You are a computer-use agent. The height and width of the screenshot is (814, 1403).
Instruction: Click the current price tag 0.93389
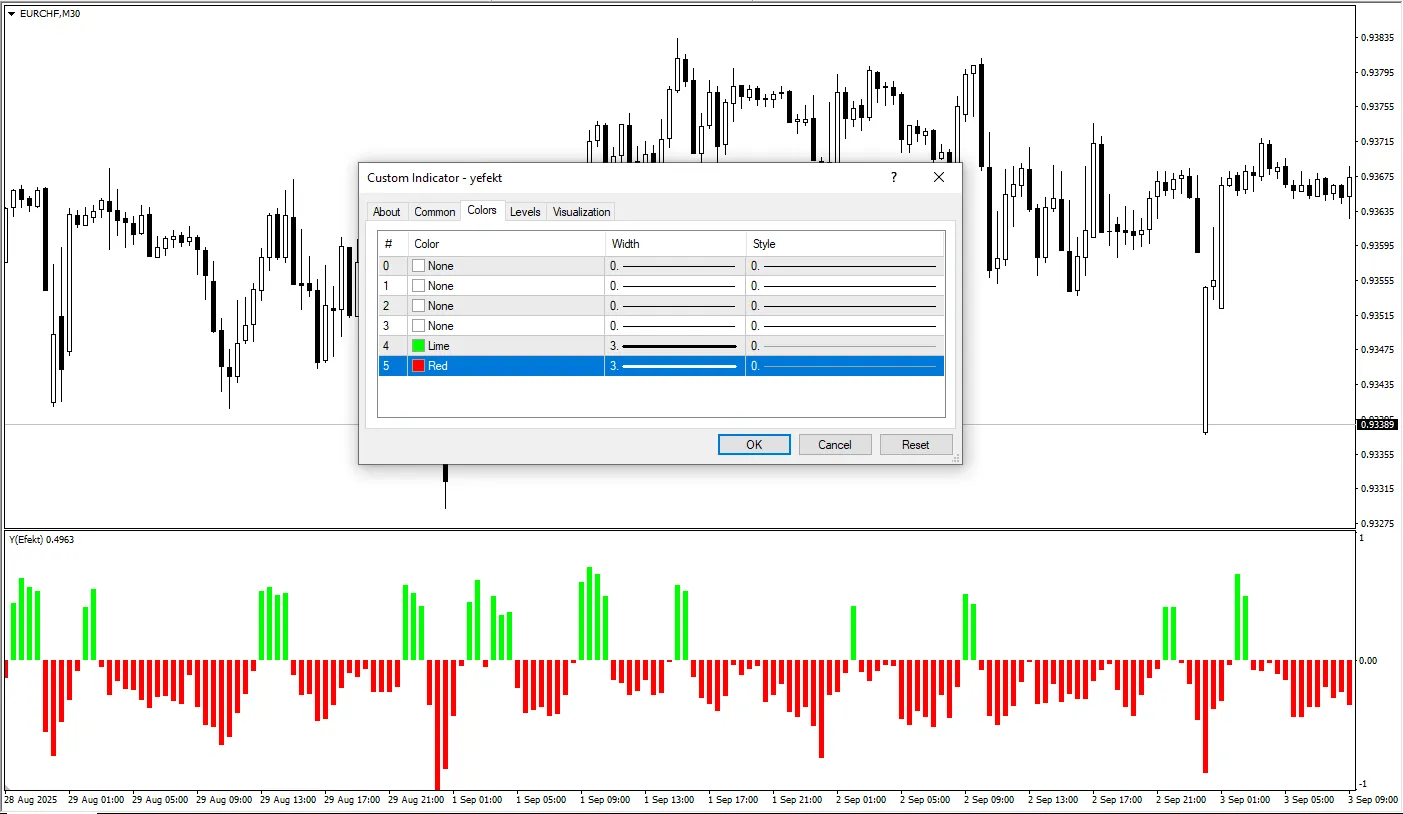1376,425
